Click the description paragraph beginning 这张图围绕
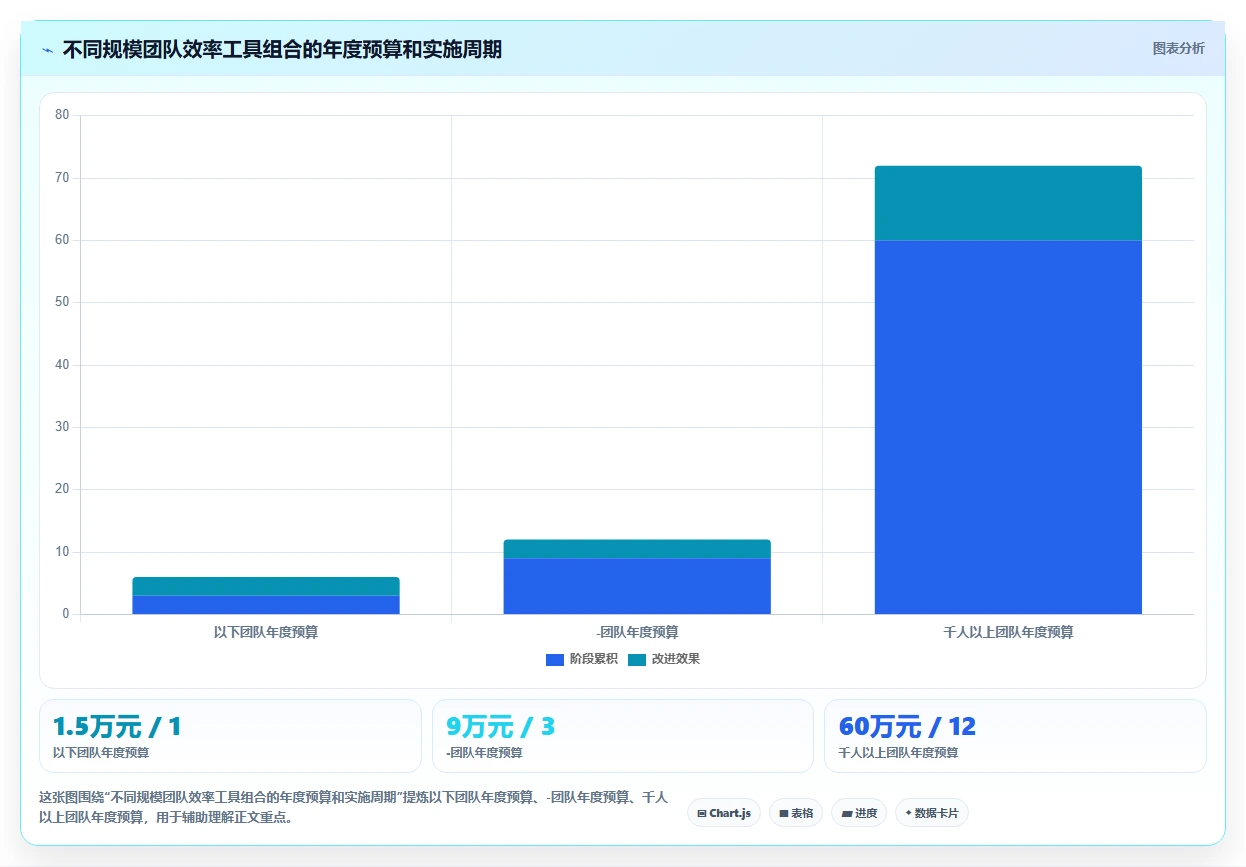The width and height of the screenshot is (1246, 867). (x=353, y=807)
